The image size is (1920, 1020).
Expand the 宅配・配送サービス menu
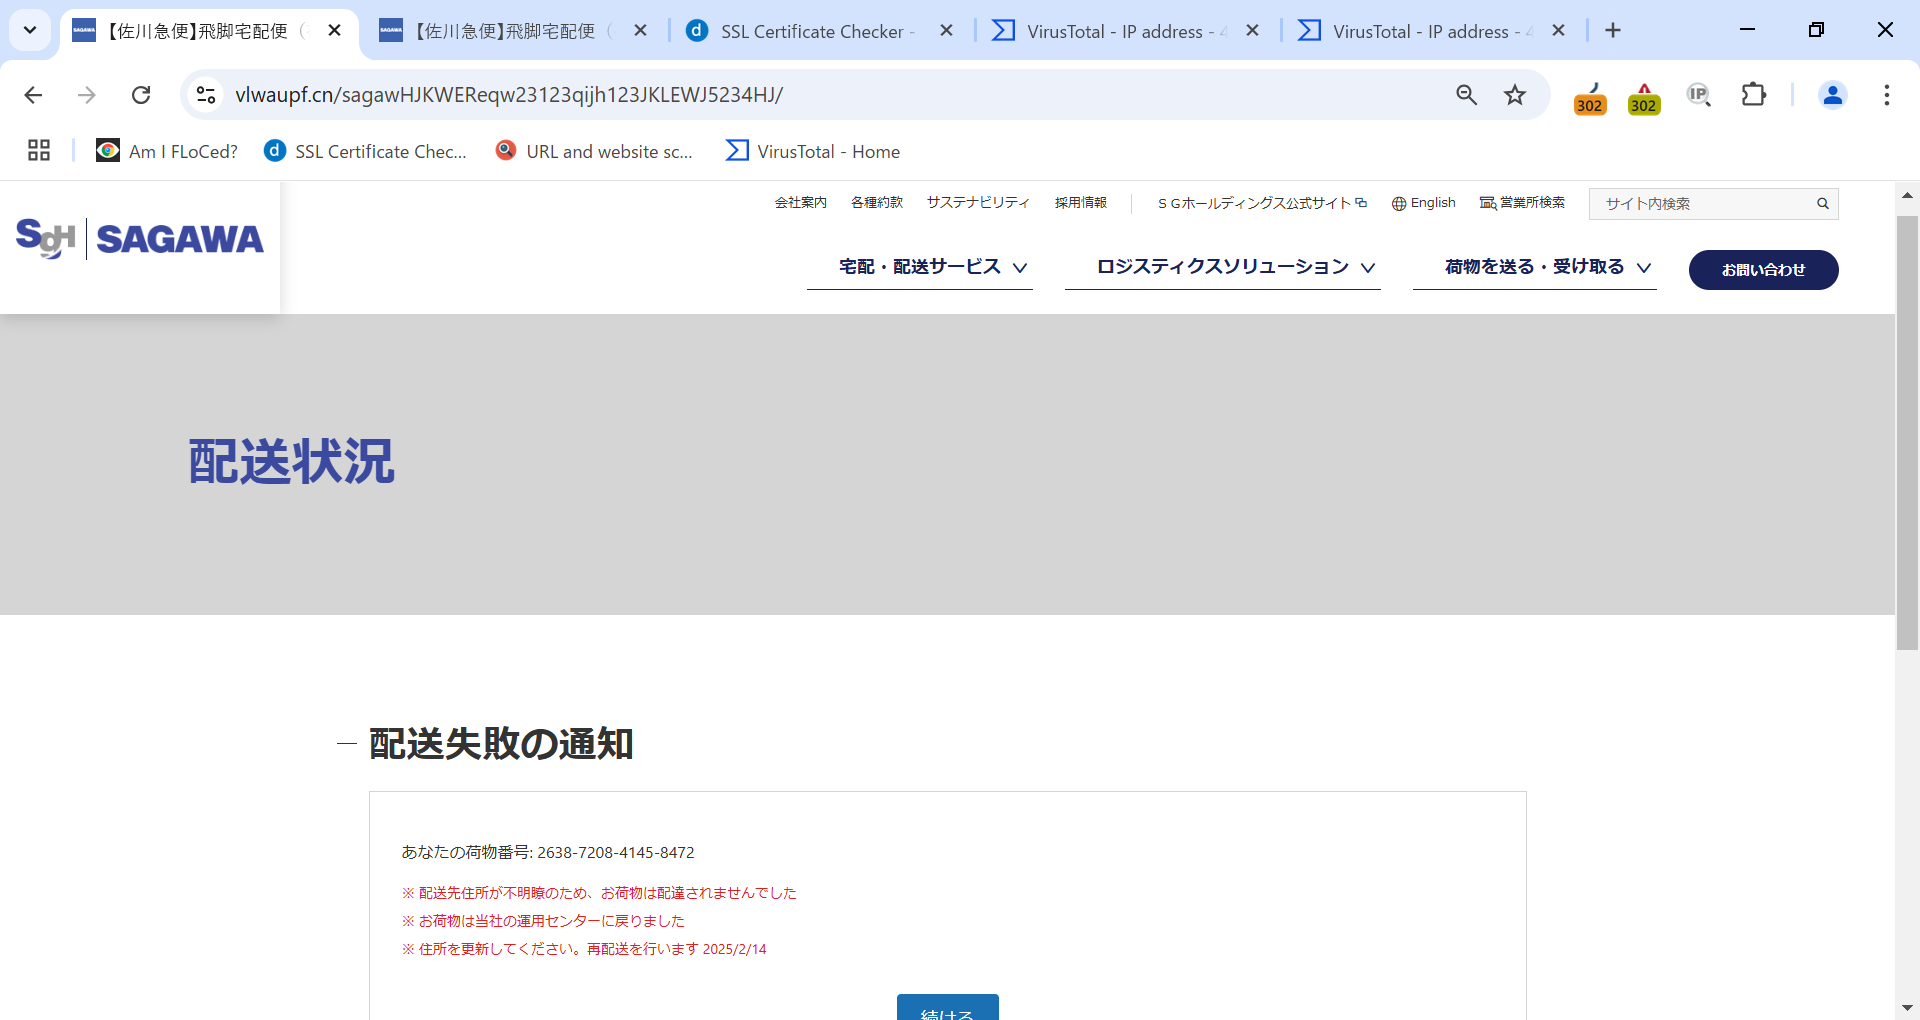tap(920, 267)
